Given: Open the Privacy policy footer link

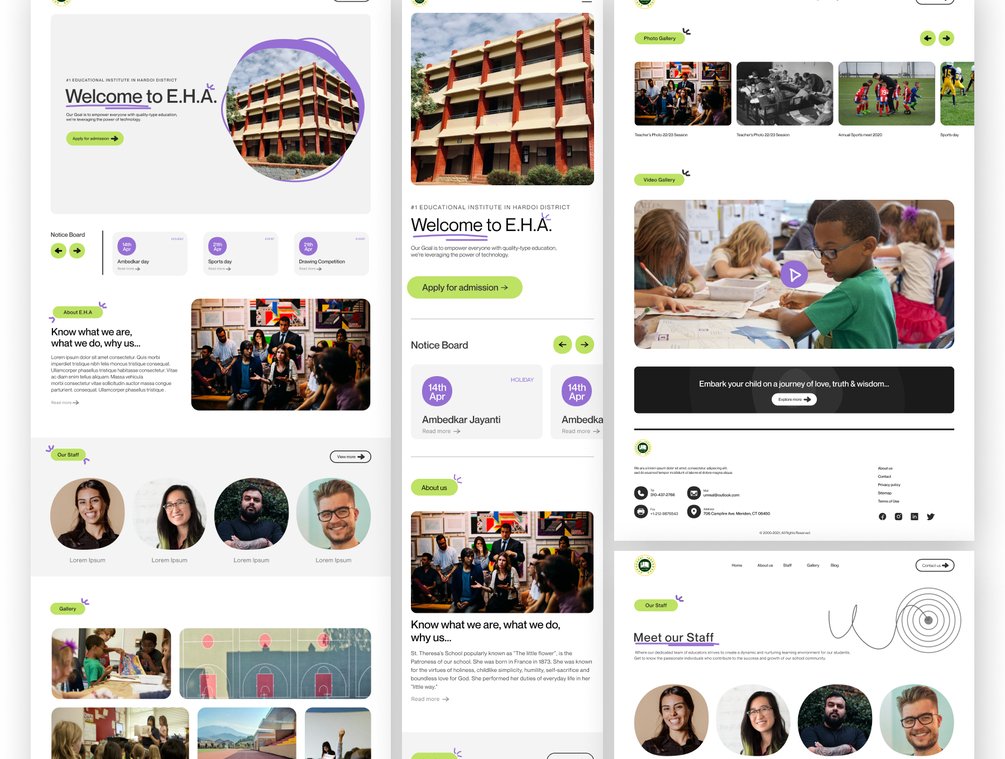Looking at the screenshot, I should pyautogui.click(x=889, y=485).
